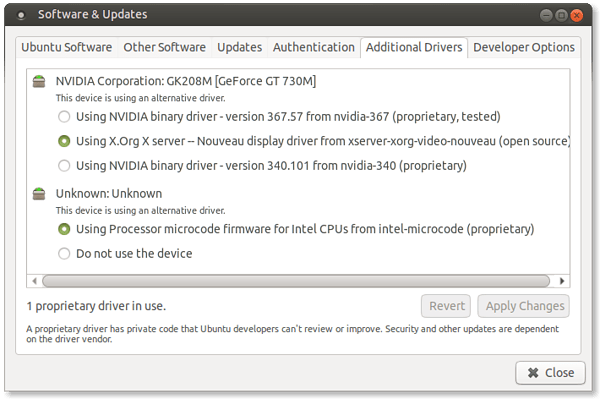Click the NVIDIA GeForce GT 730M device icon

[39, 81]
